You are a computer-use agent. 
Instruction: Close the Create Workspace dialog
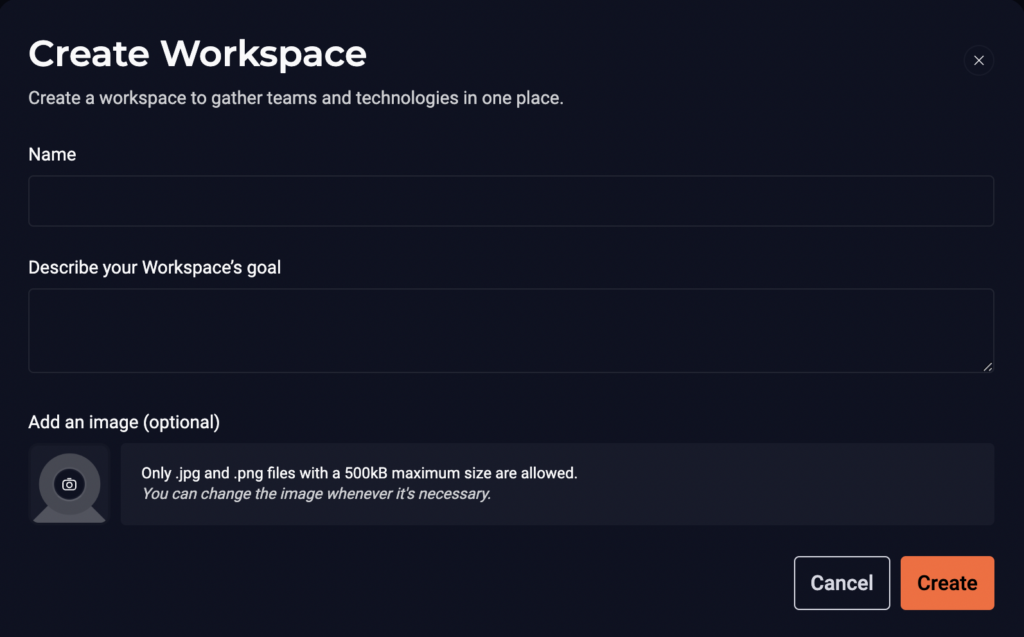pyautogui.click(x=978, y=60)
